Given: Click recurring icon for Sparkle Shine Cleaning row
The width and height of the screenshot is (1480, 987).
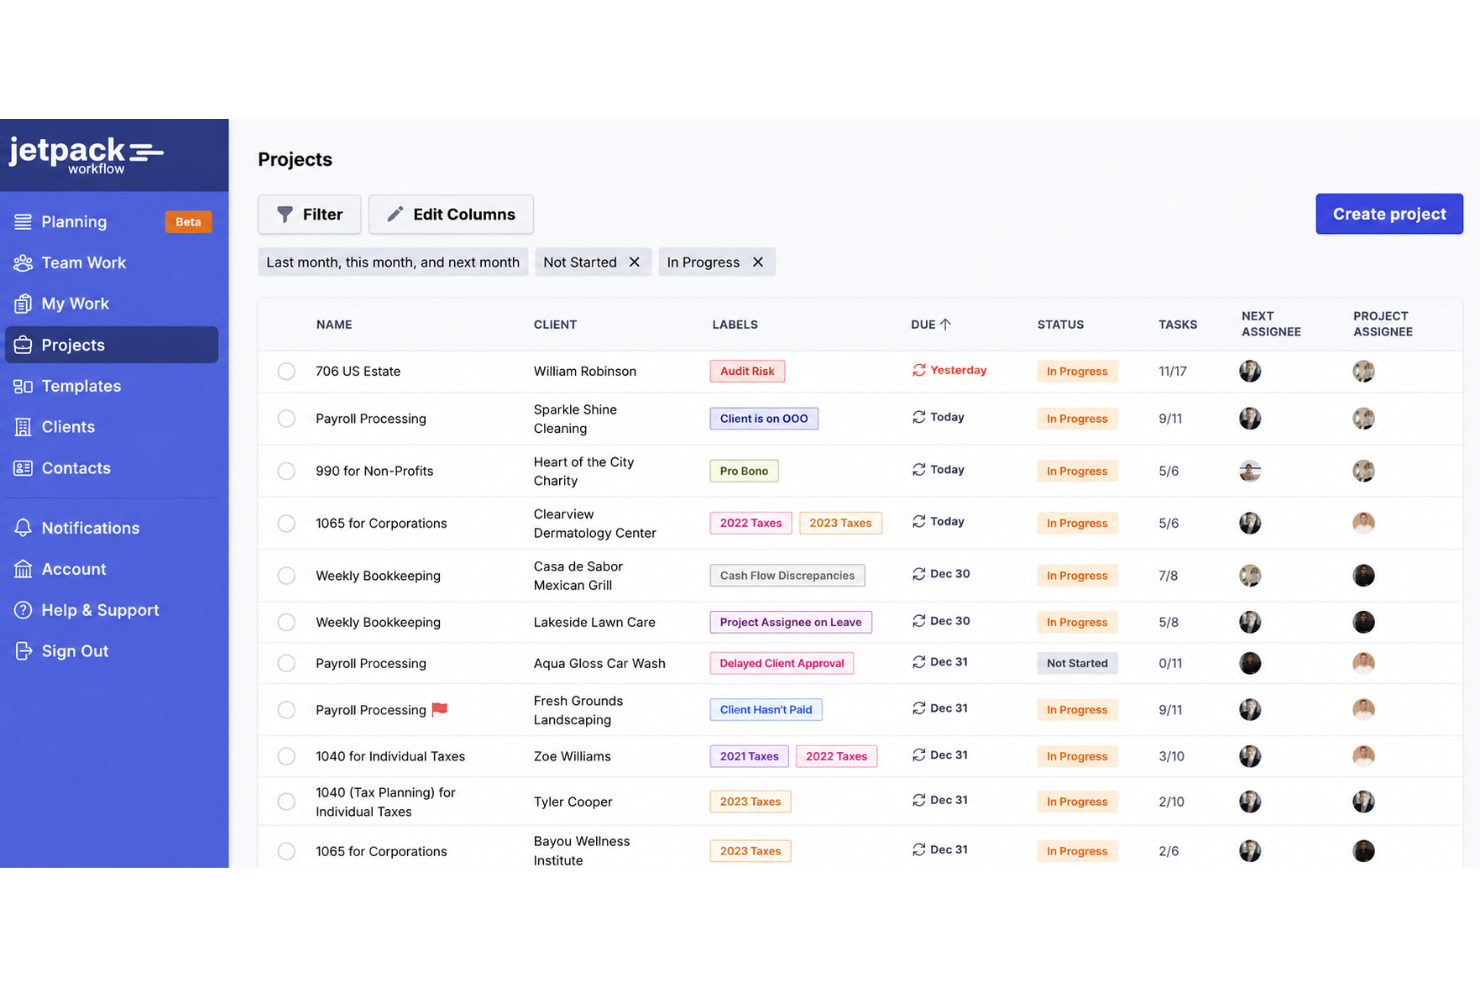Looking at the screenshot, I should pyautogui.click(x=919, y=417).
